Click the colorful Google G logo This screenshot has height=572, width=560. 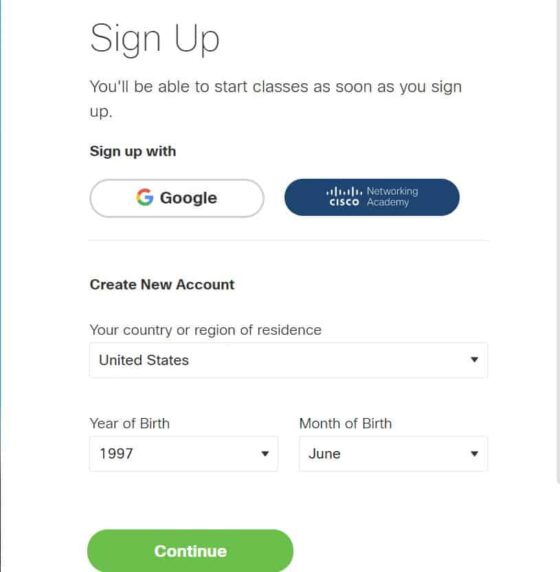coord(145,197)
